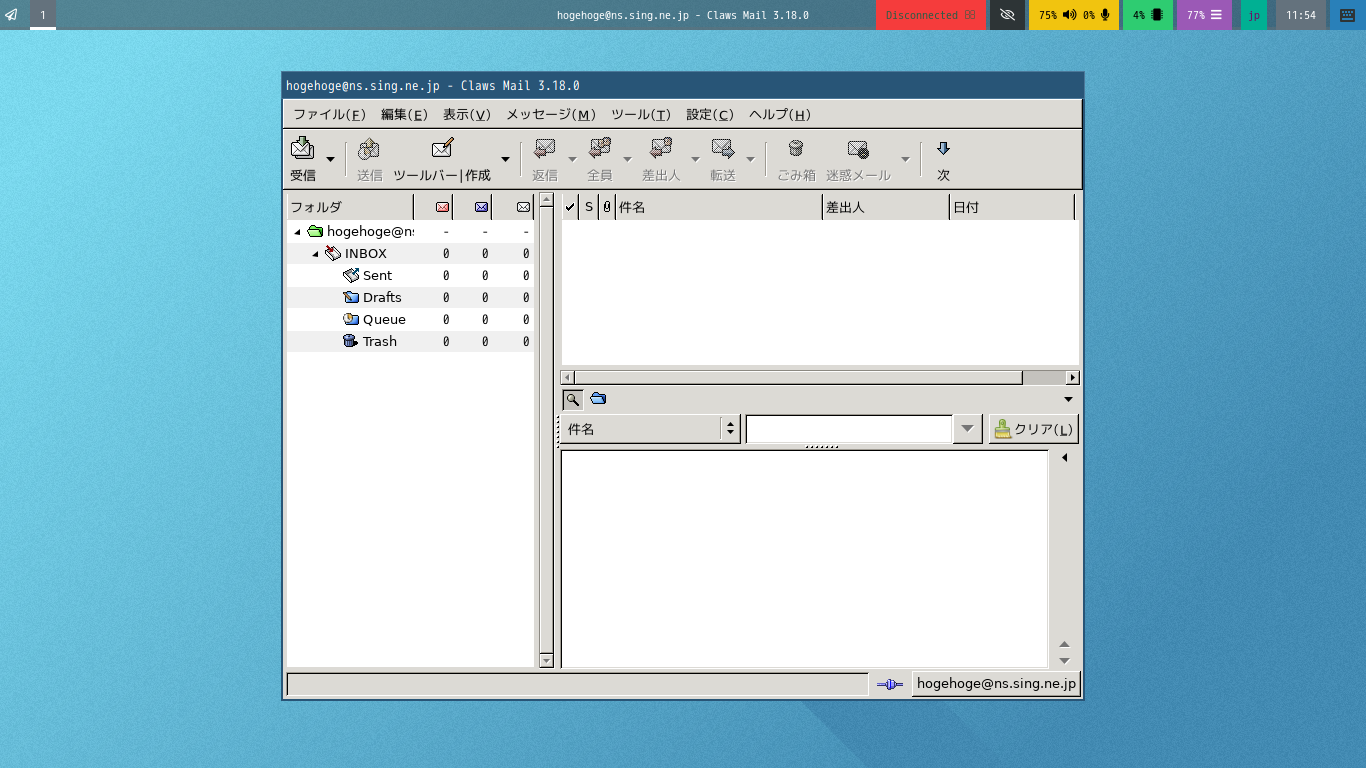The width and height of the screenshot is (1366, 768).
Task: Open the ヘルプ(H) menu
Action: click(780, 114)
